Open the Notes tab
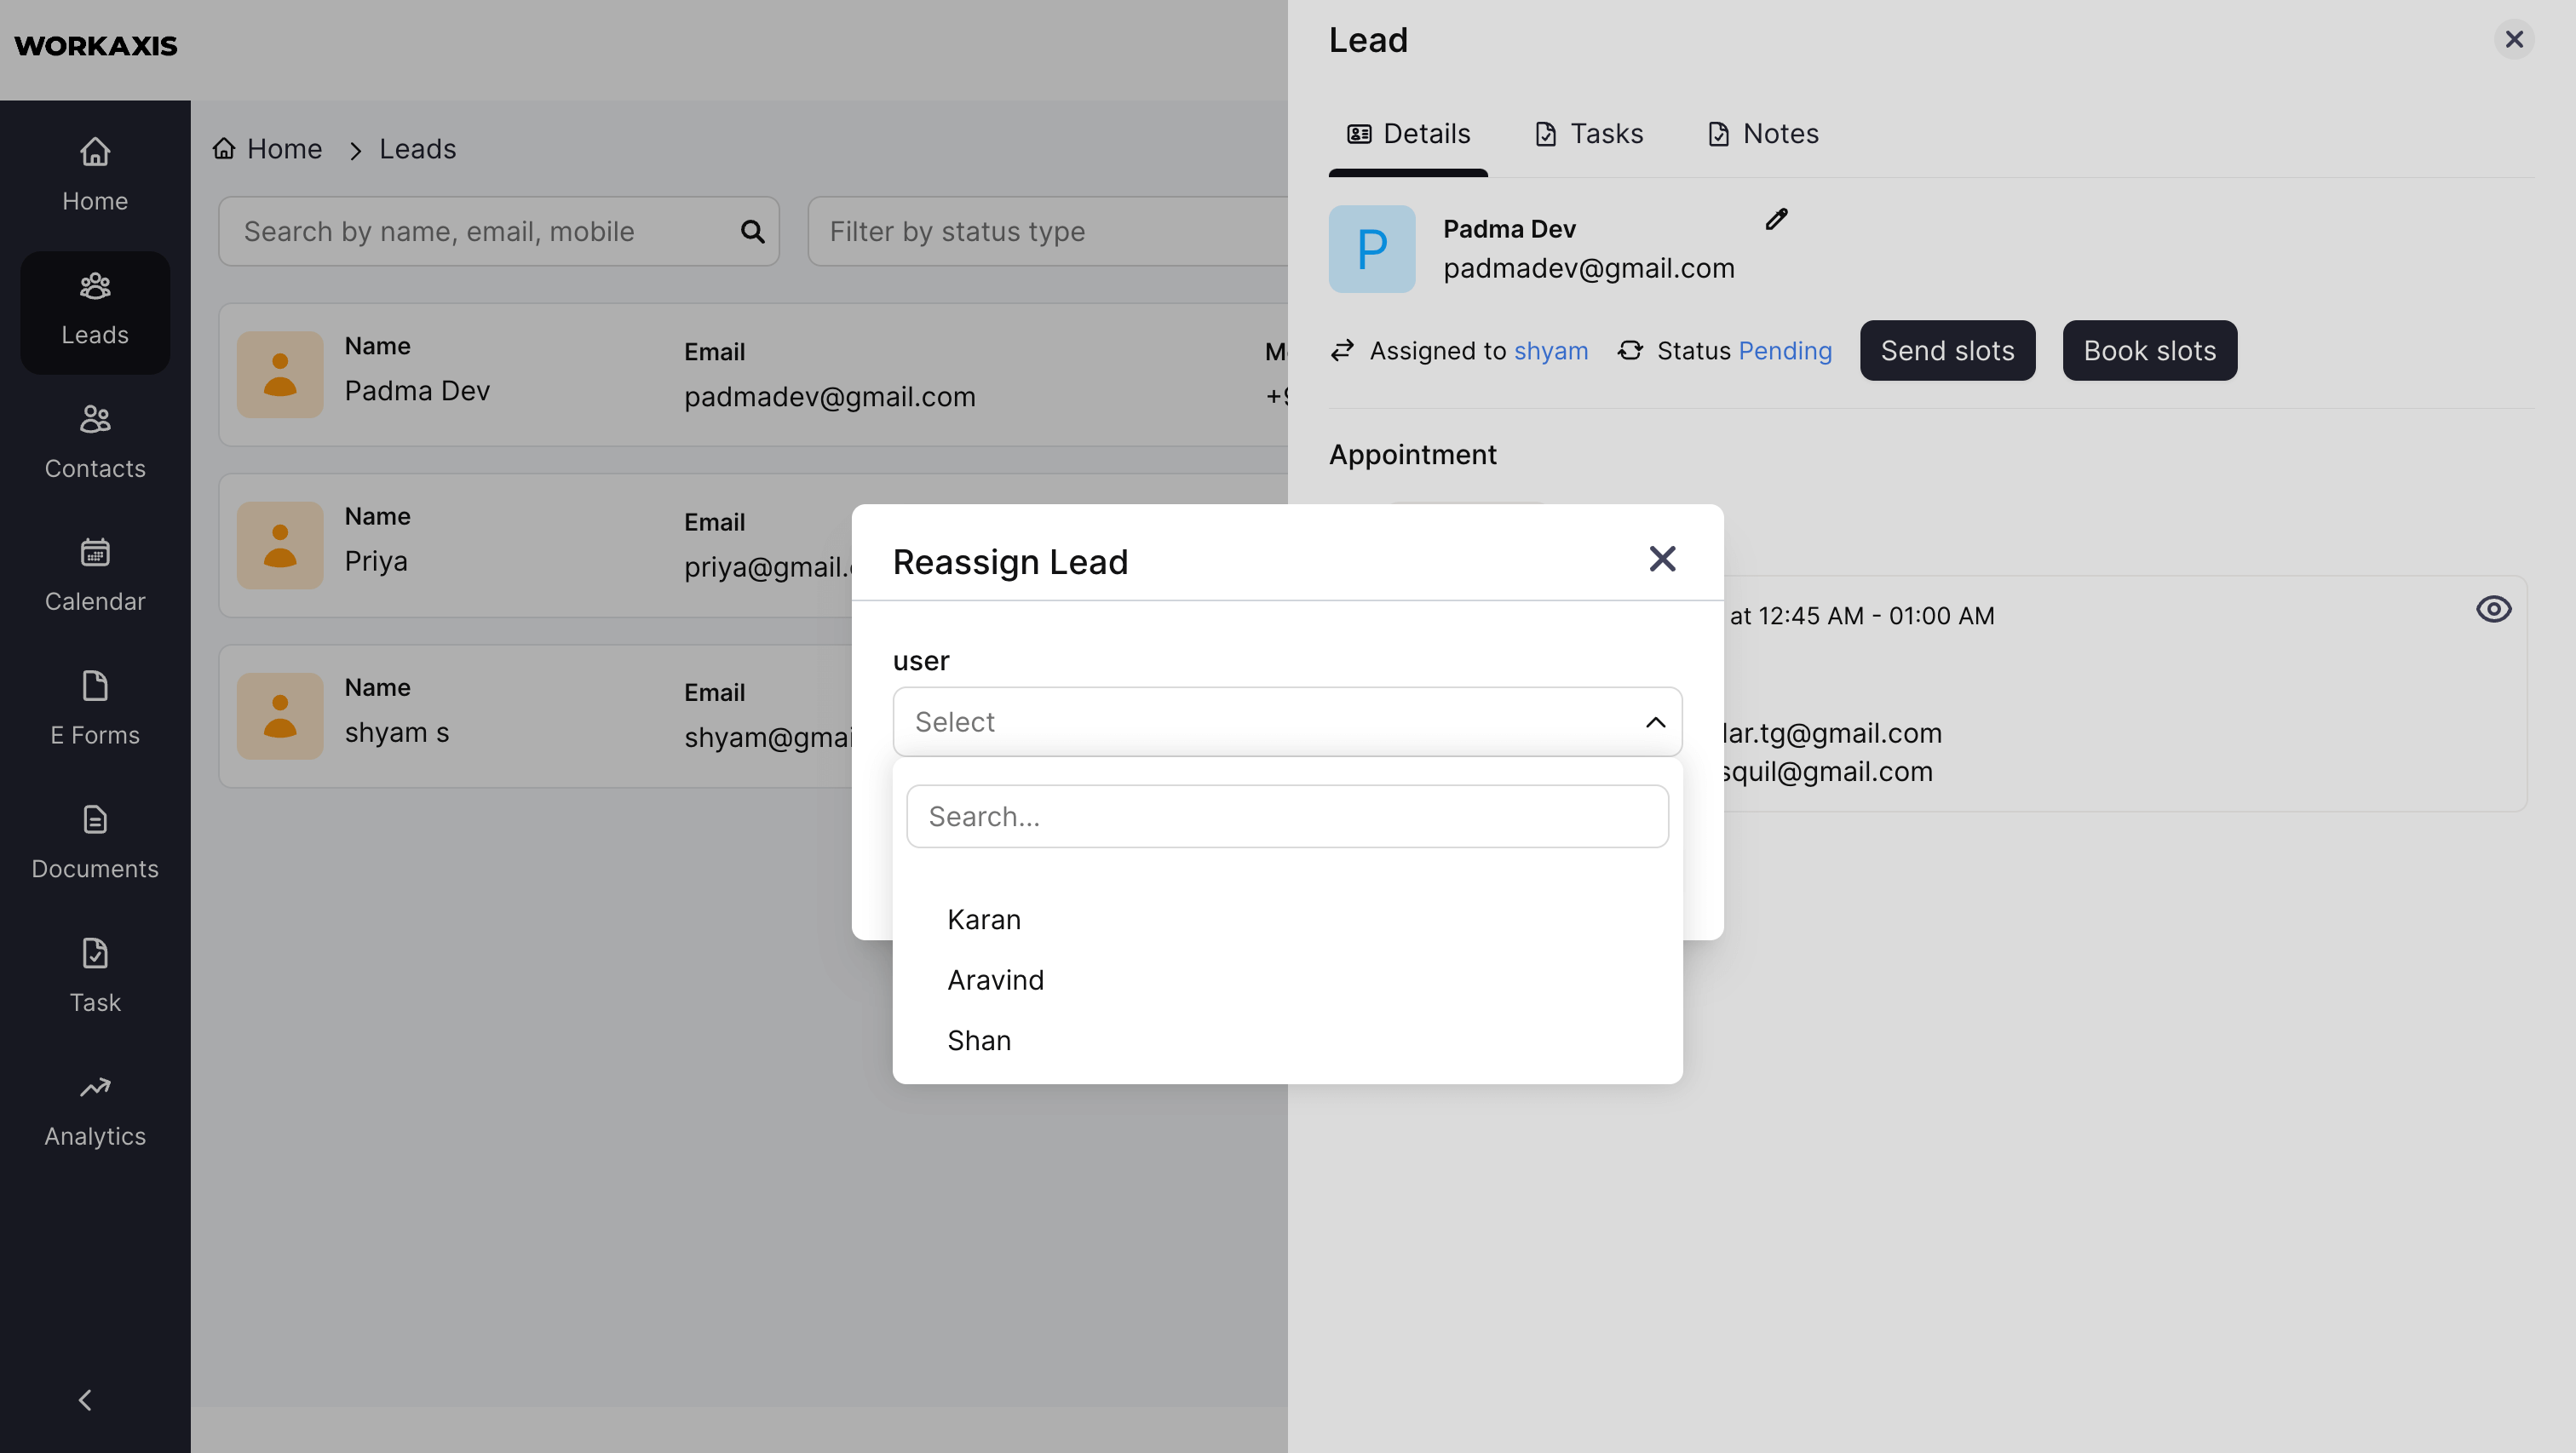This screenshot has height=1453, width=2576. 1763,134
